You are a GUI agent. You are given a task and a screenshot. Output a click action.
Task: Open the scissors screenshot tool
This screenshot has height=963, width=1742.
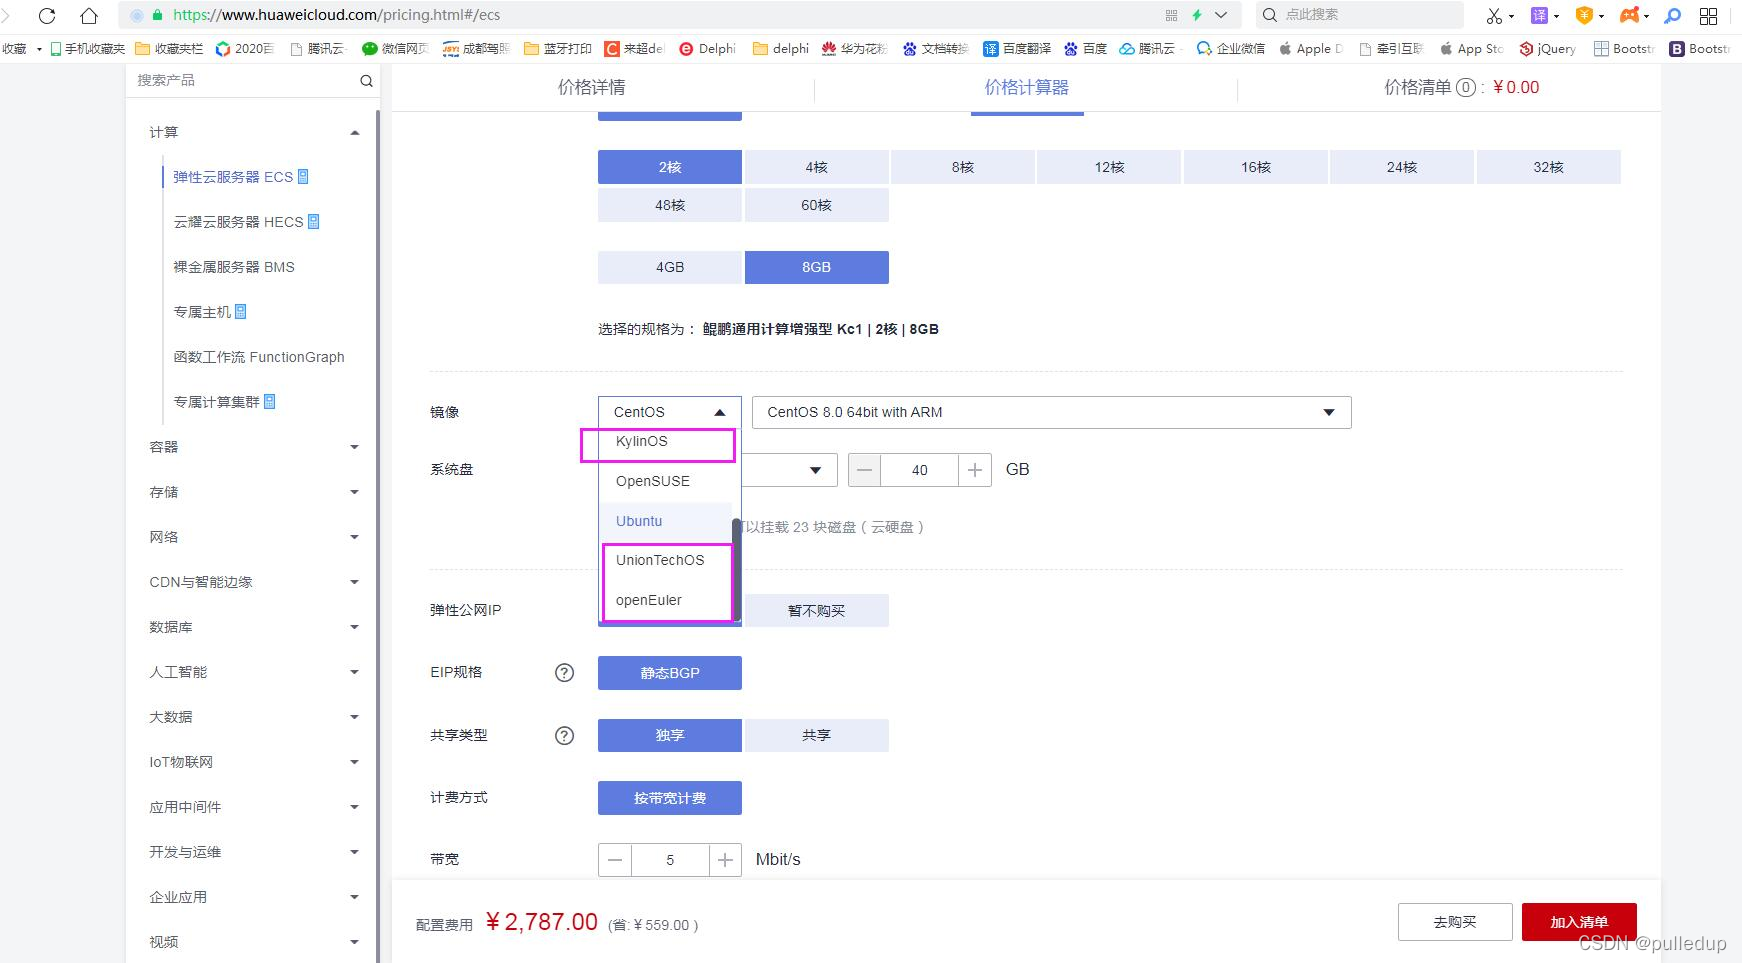(x=1494, y=15)
